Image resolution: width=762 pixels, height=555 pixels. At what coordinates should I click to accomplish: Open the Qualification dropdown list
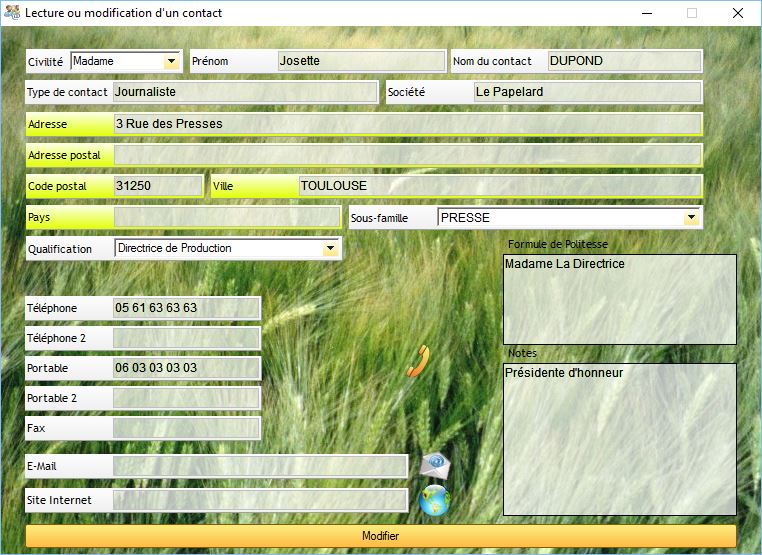point(330,248)
